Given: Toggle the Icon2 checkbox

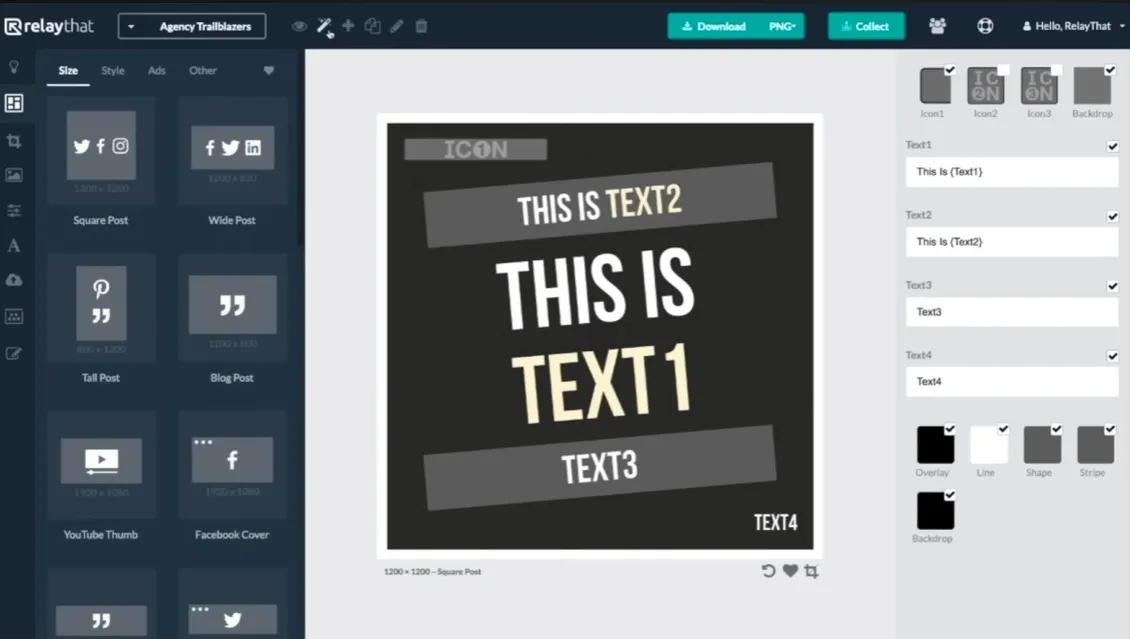Looking at the screenshot, I should pyautogui.click(x=1003, y=70).
